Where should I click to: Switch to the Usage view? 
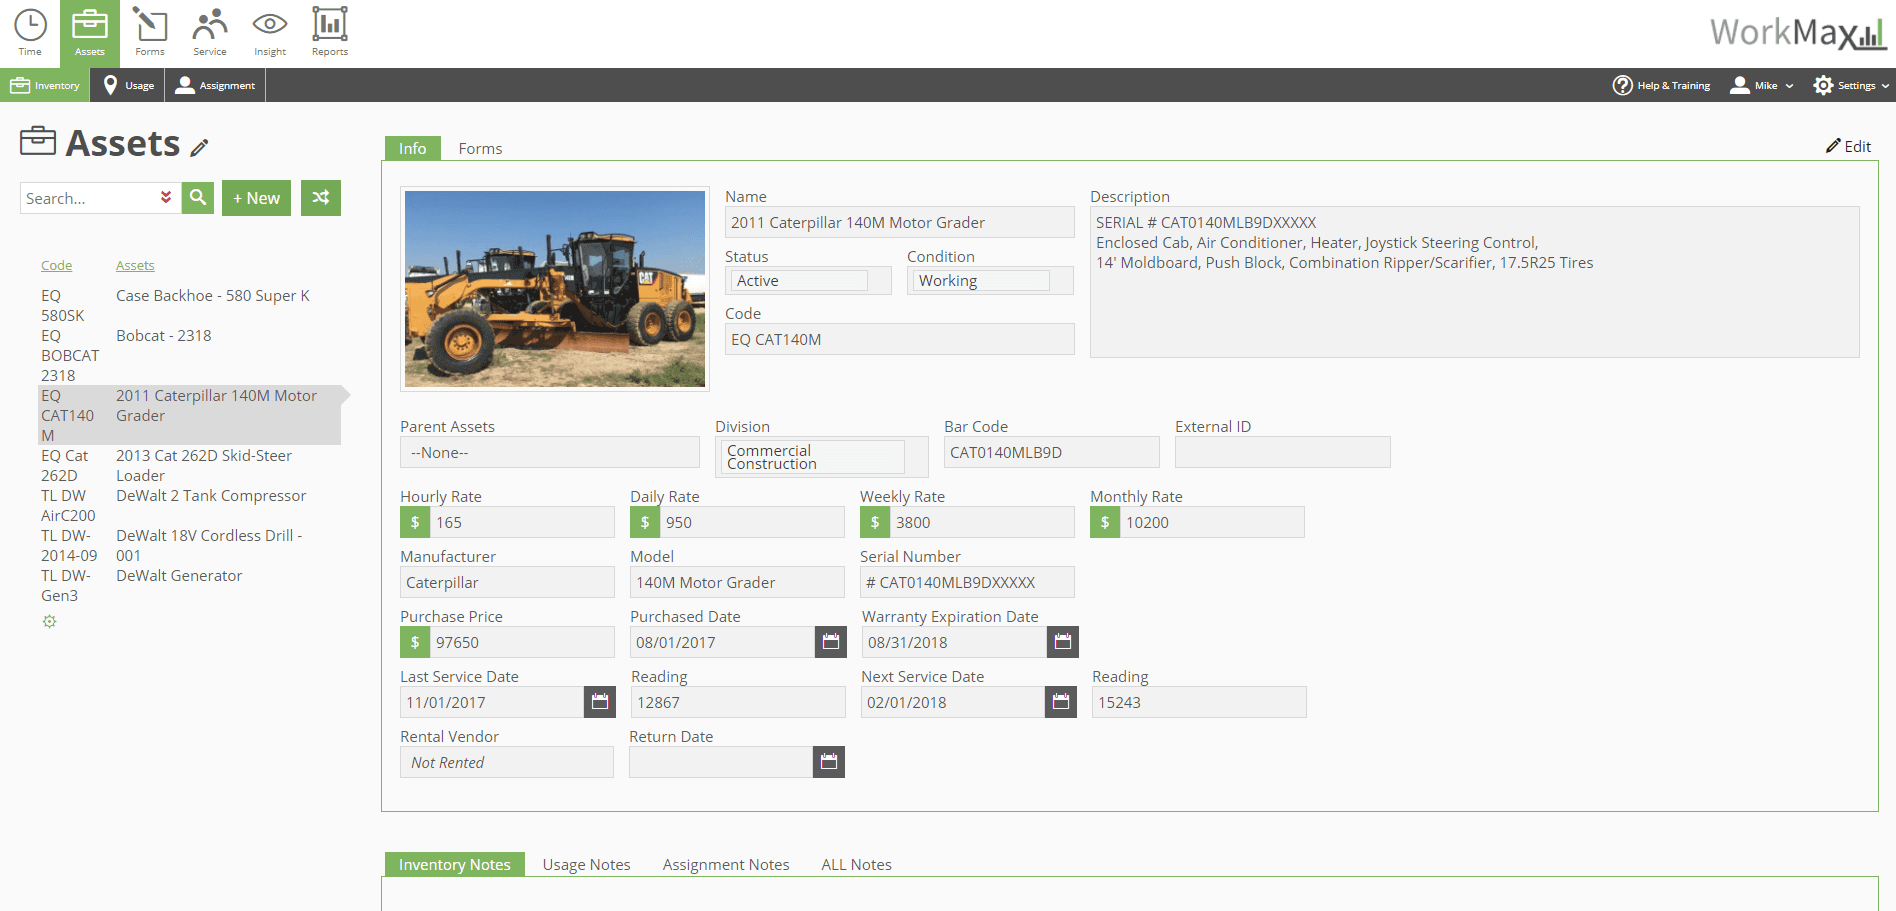pyautogui.click(x=127, y=85)
